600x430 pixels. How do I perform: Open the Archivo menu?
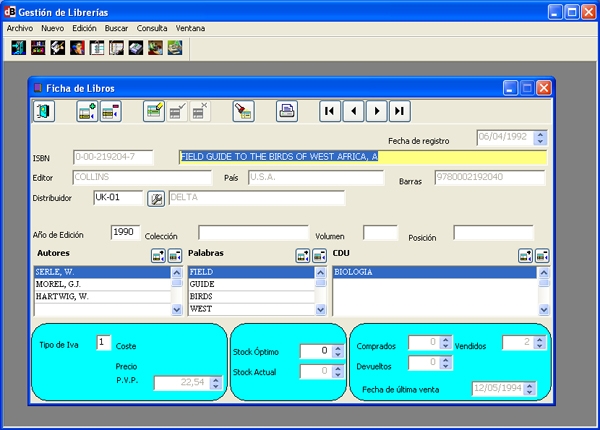coord(20,28)
